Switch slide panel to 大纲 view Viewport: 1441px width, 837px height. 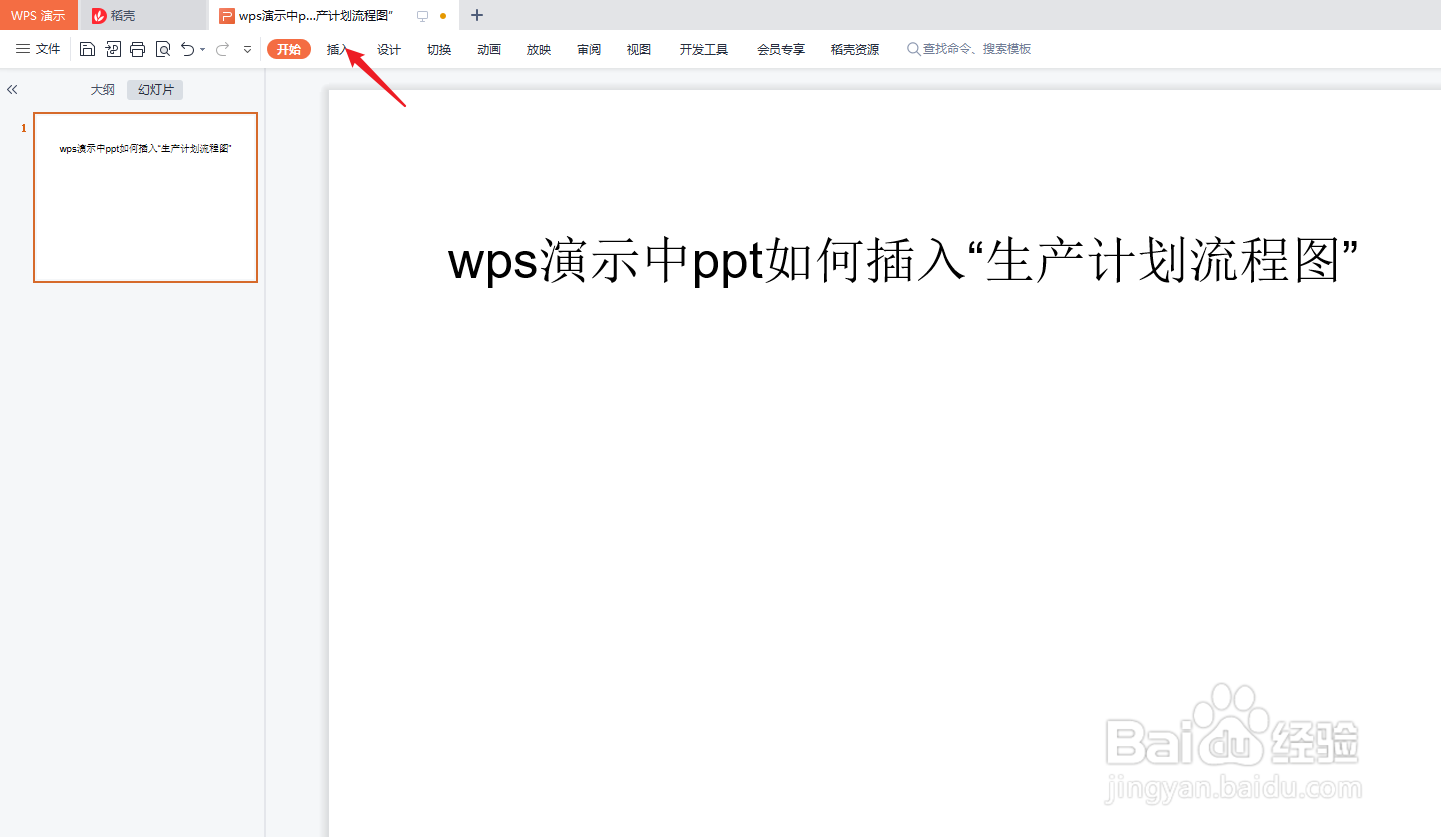pos(103,90)
